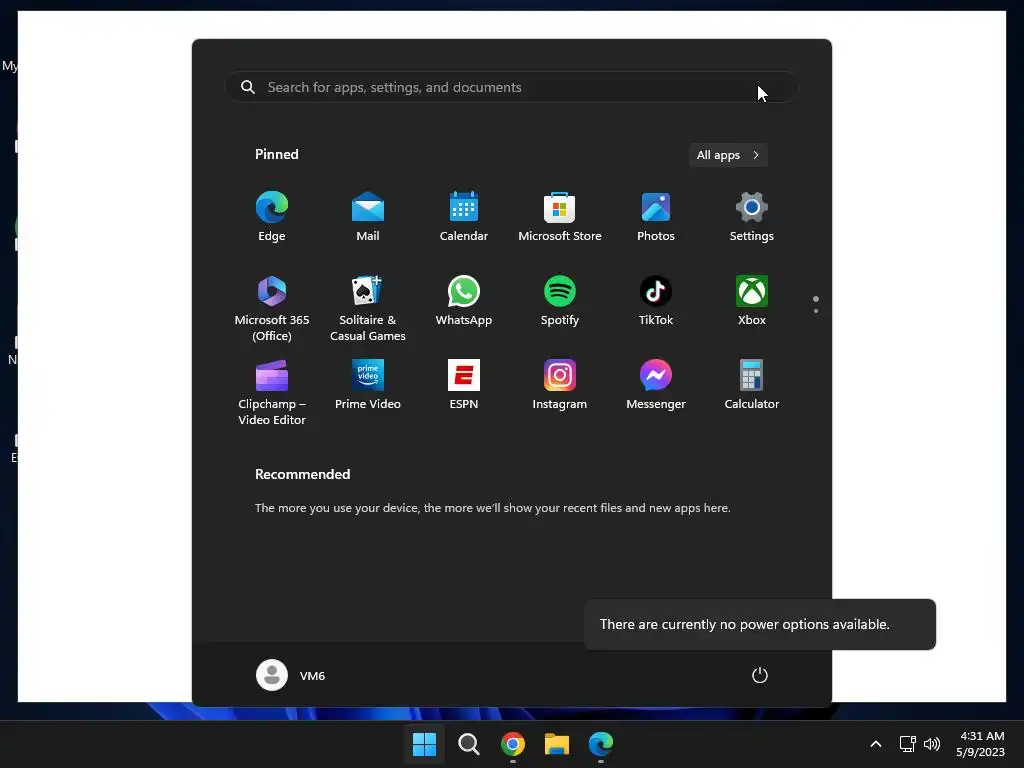1024x768 pixels.
Task: Open the clock showing 4:31 AM
Action: point(980,744)
